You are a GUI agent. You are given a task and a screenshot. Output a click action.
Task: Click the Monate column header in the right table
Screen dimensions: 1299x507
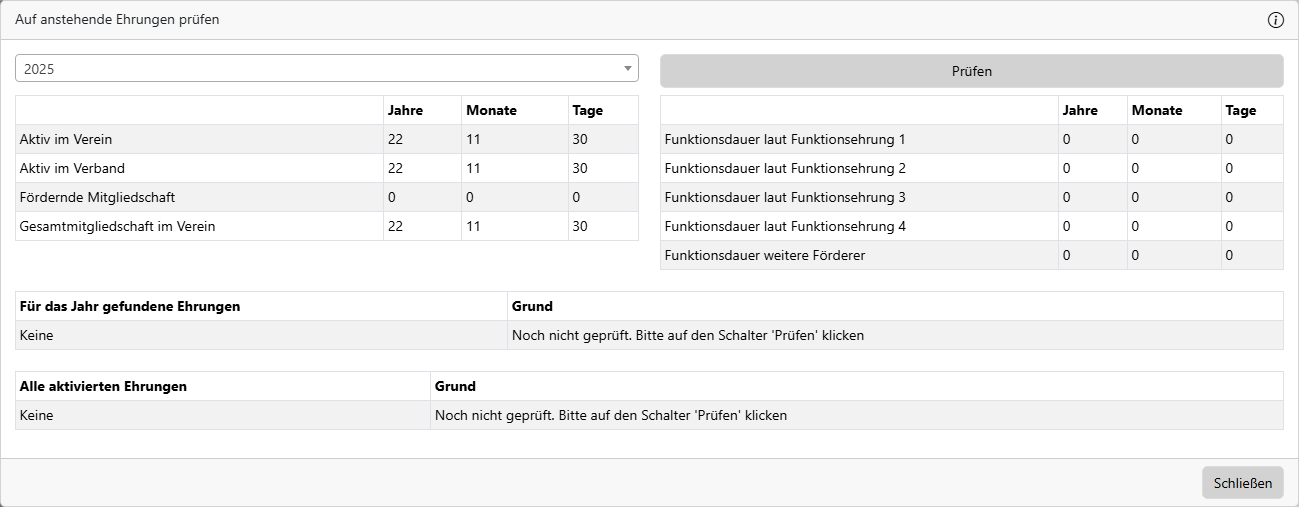1157,111
